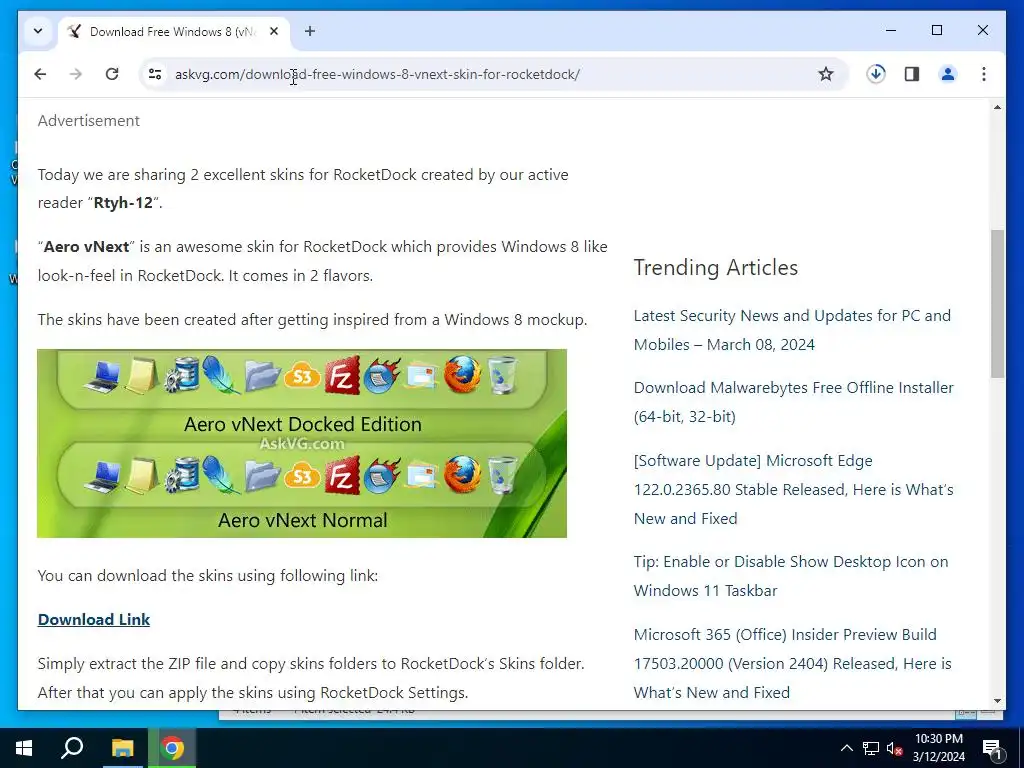Open Windows Start menu
Viewport: 1024px width, 768px height.
tap(24, 748)
